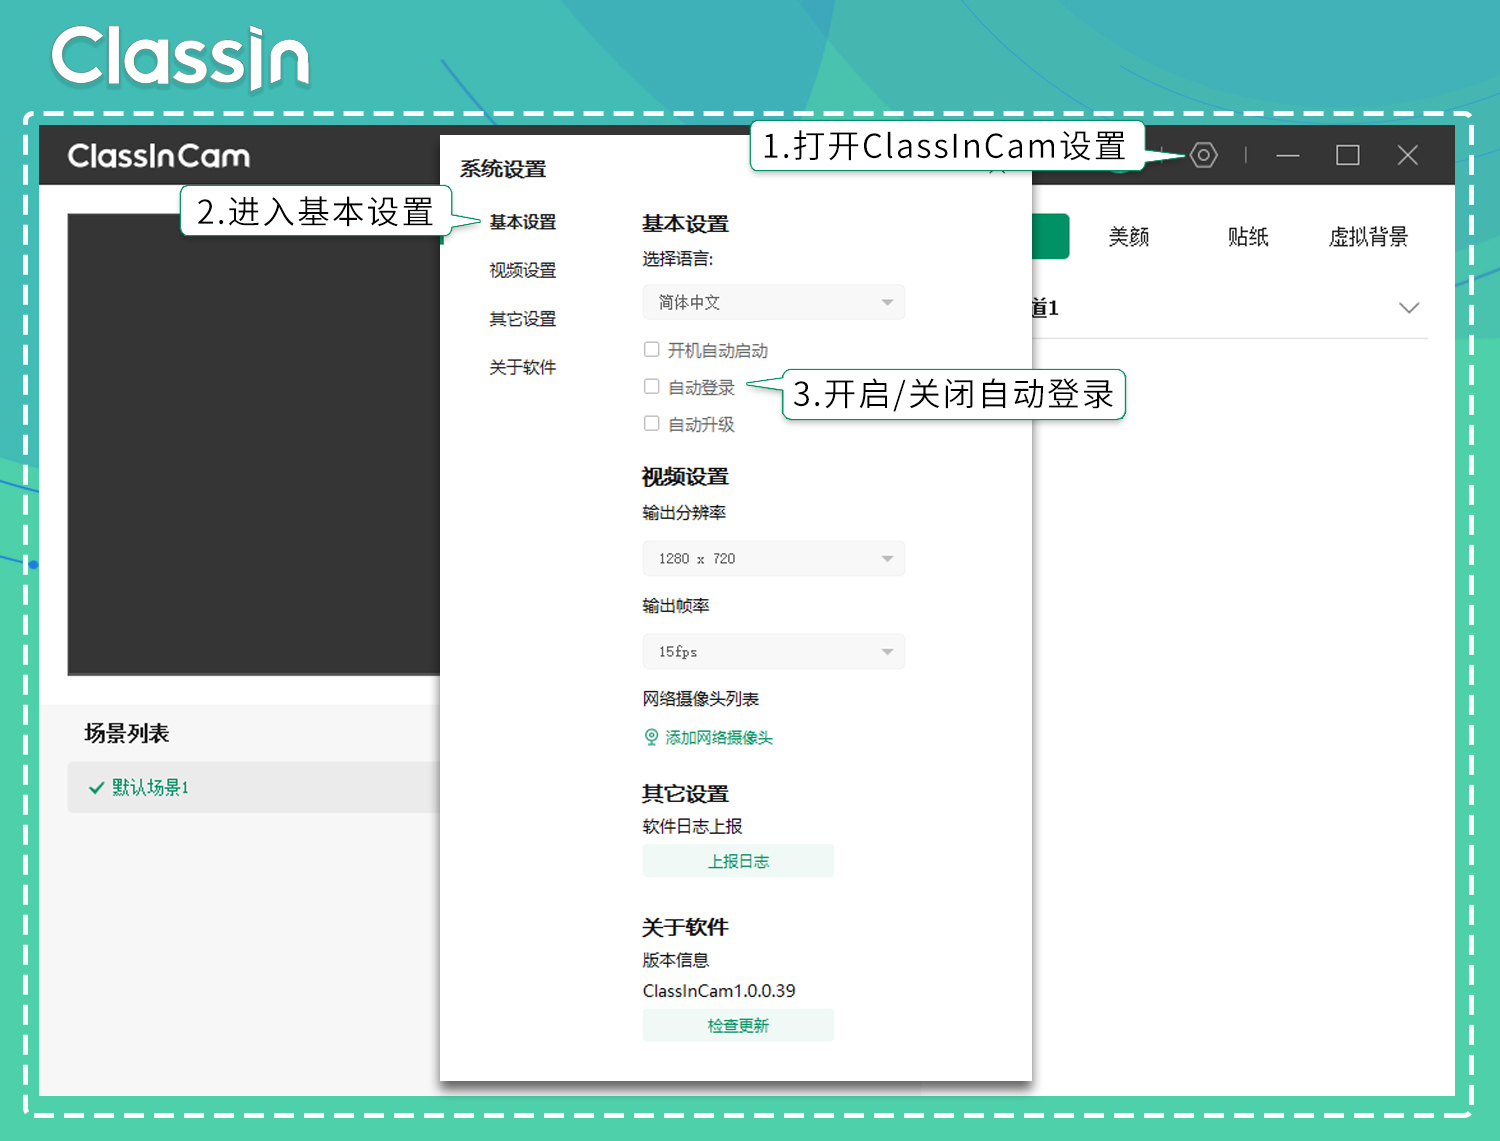Image resolution: width=1500 pixels, height=1141 pixels.
Task: Click the 输出帧率 label
Action: click(x=676, y=605)
